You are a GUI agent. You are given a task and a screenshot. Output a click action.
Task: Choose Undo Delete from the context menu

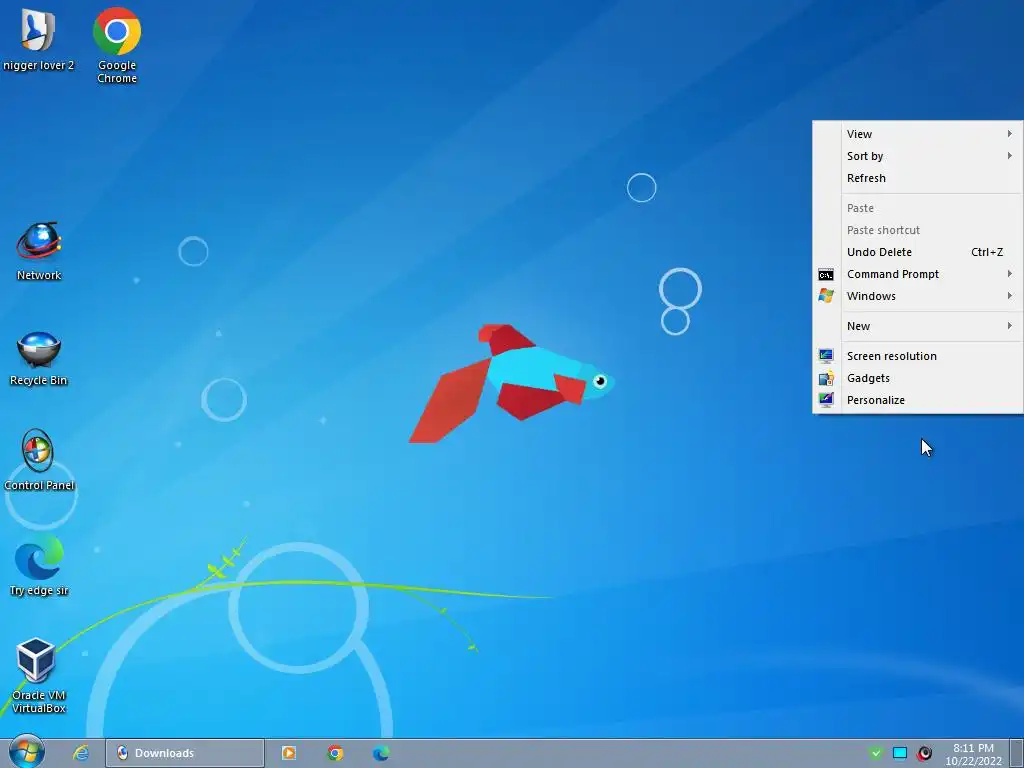click(x=918, y=252)
